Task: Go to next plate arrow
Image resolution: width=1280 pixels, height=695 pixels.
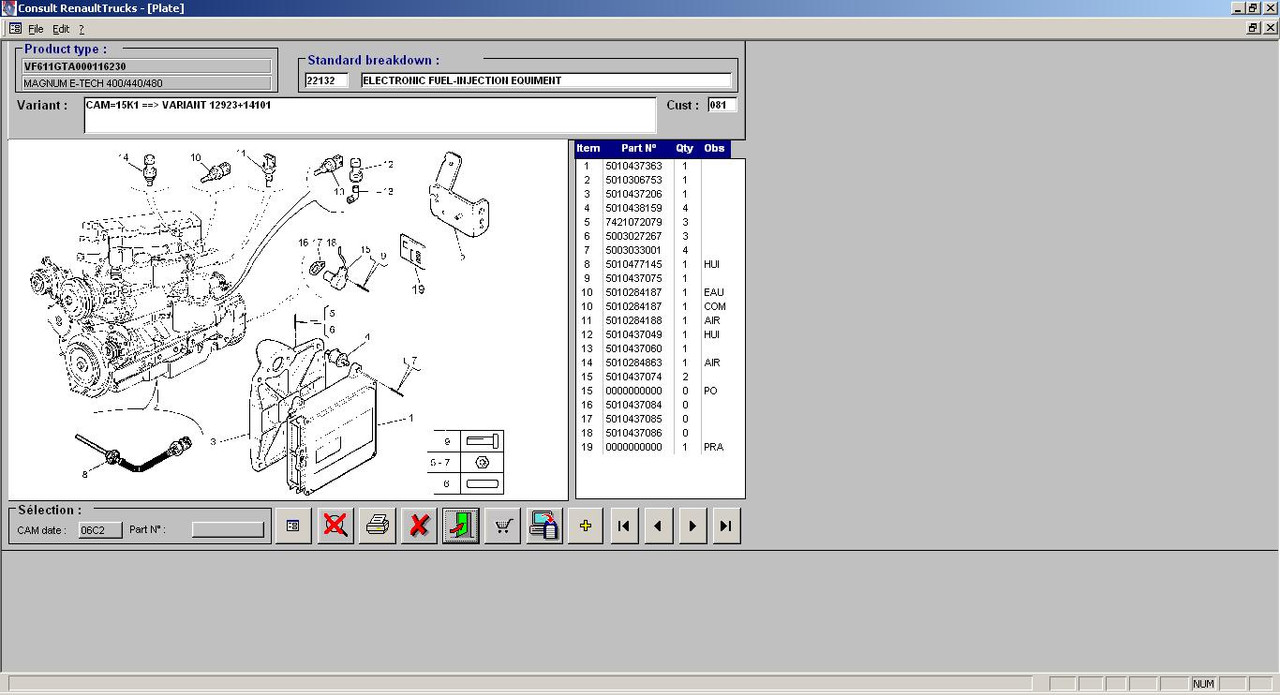Action: (x=692, y=526)
